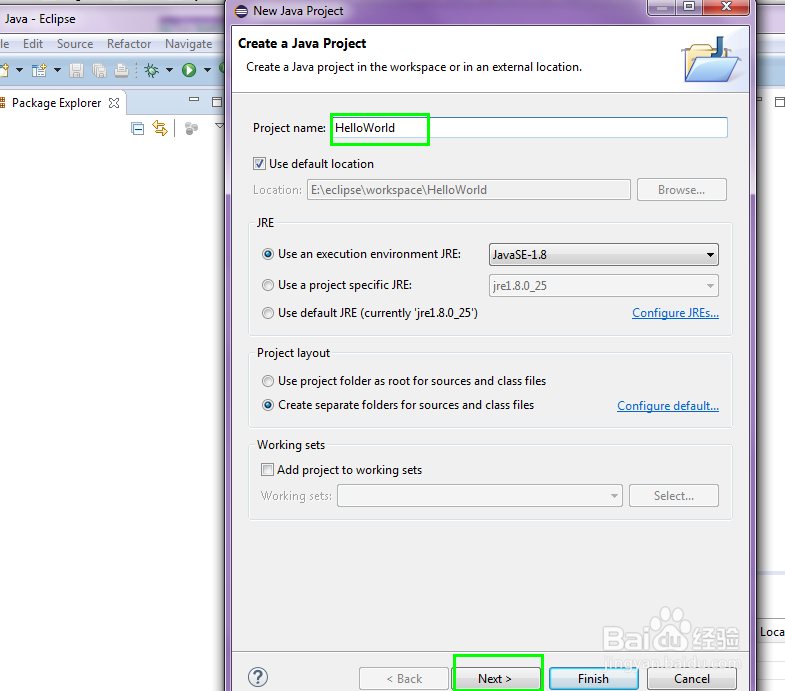This screenshot has width=785, height=691.
Task: Click the green Run icon
Action: point(189,70)
